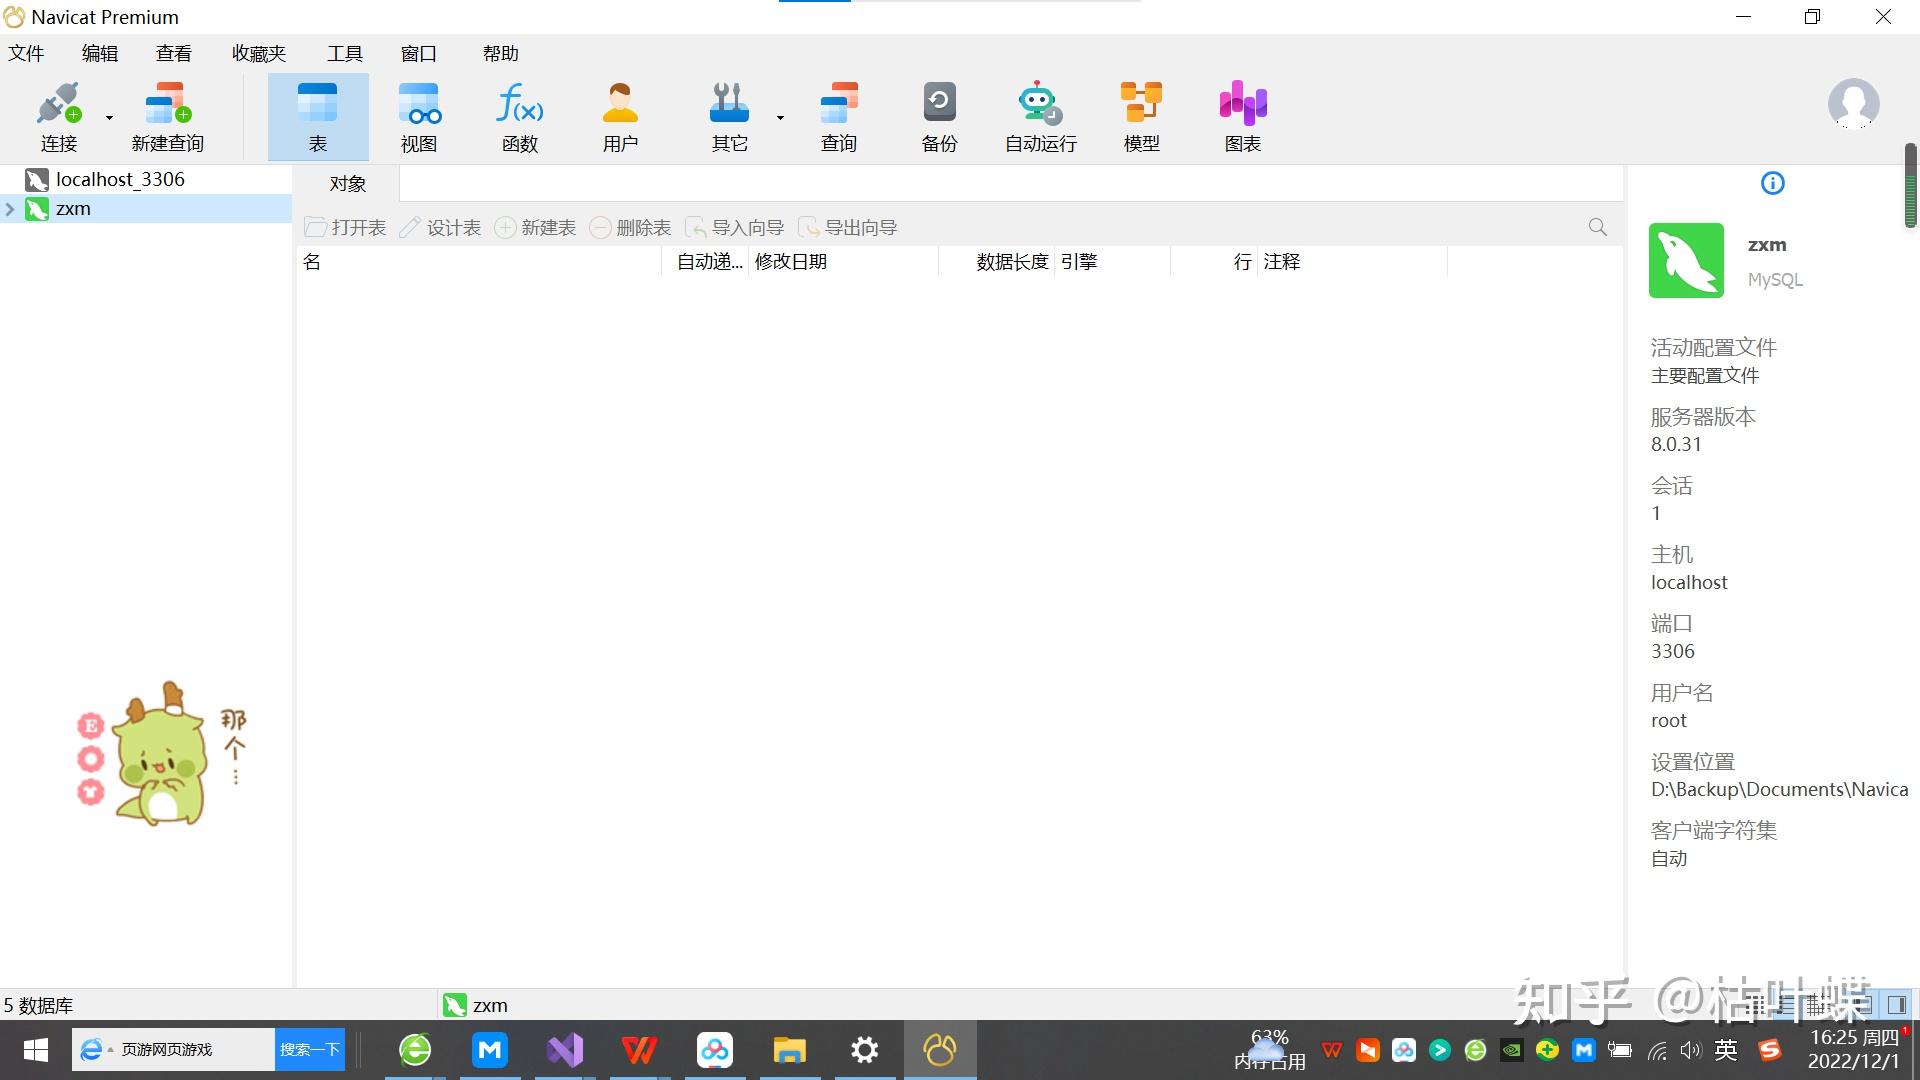The image size is (1920, 1080).
Task: Click the 导出向导 button
Action: [x=847, y=228]
